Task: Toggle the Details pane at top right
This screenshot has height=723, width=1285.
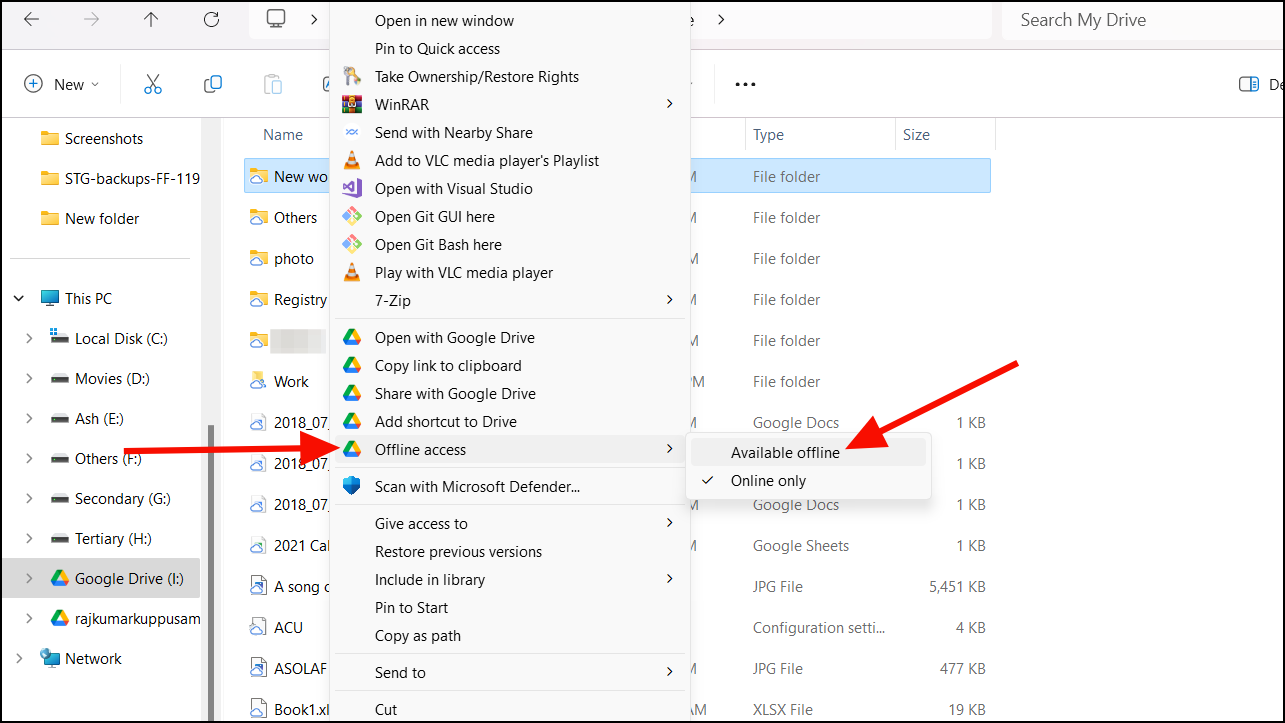Action: [1249, 84]
